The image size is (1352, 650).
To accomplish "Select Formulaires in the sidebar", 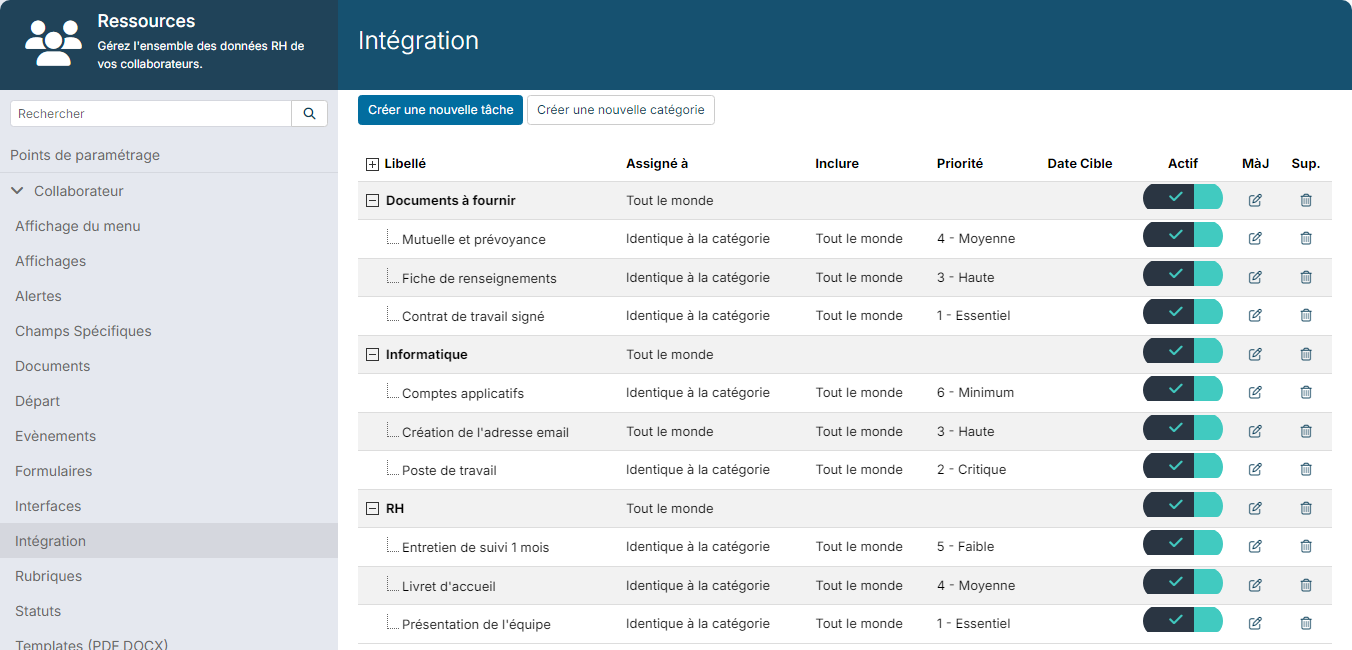I will 54,471.
